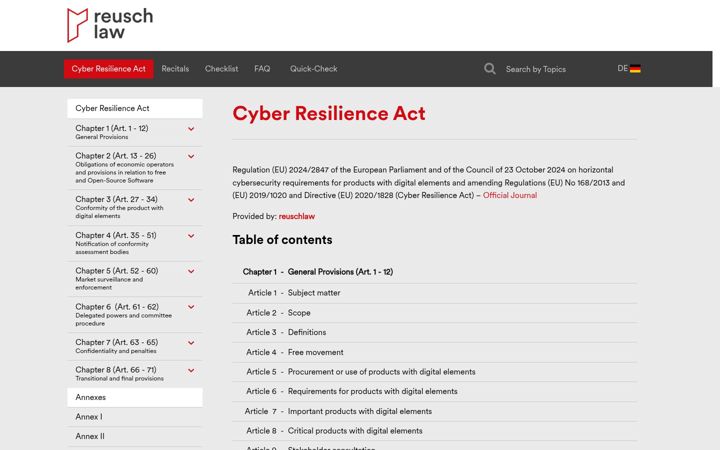Viewport: 720px width, 450px height.
Task: Select Cyber Resilience Act sidebar heading
Action: click(135, 108)
